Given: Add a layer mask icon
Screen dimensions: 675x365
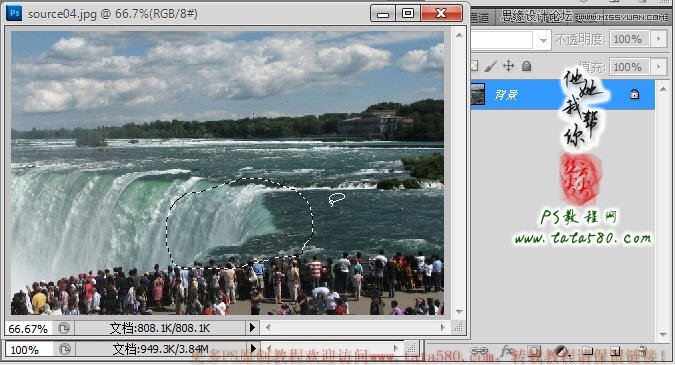Looking at the screenshot, I should coord(534,351).
